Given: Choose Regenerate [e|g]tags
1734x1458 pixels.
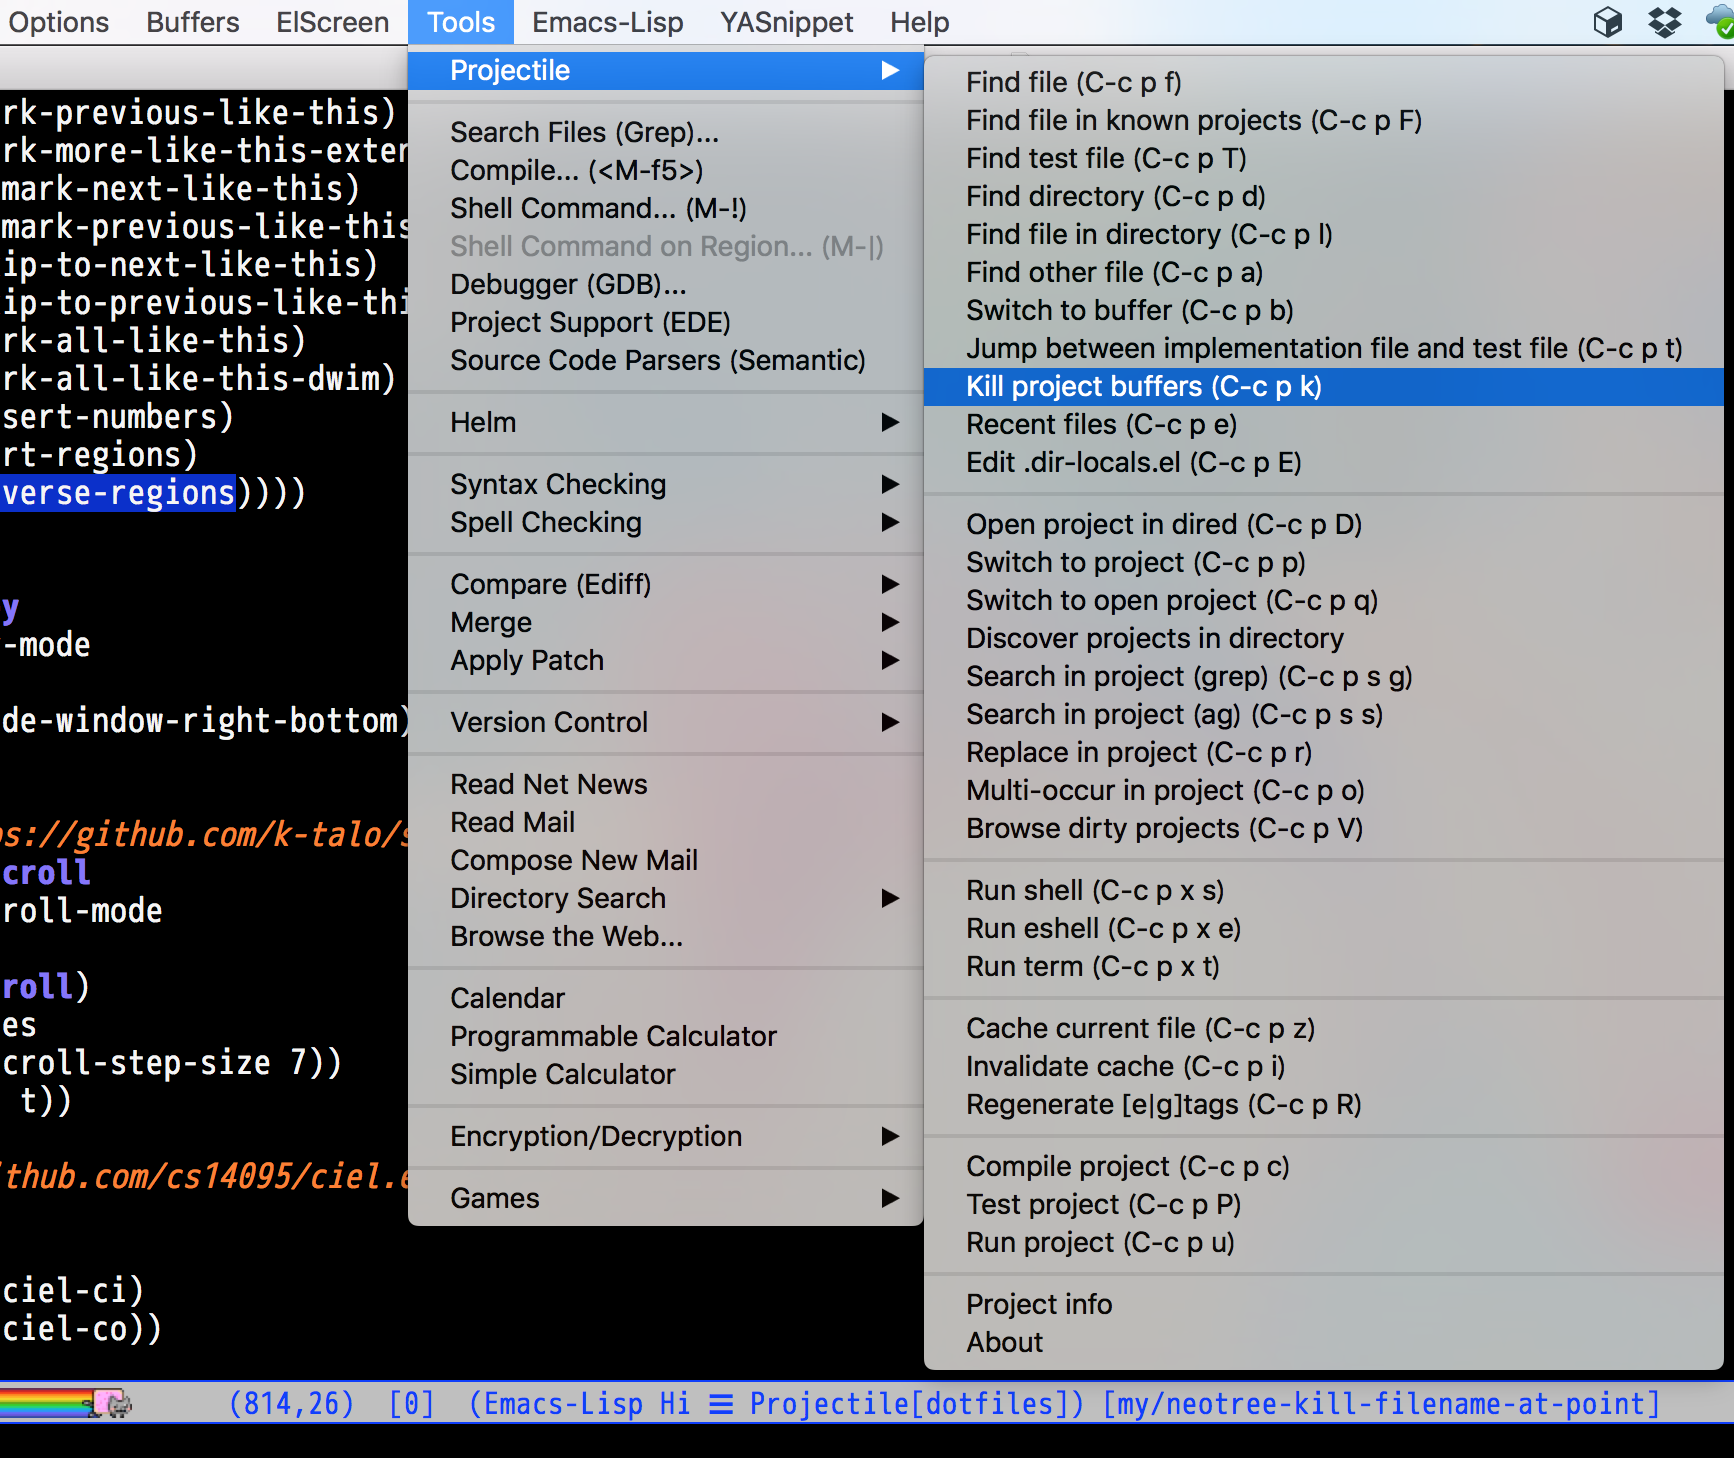Looking at the screenshot, I should [x=1324, y=1104].
